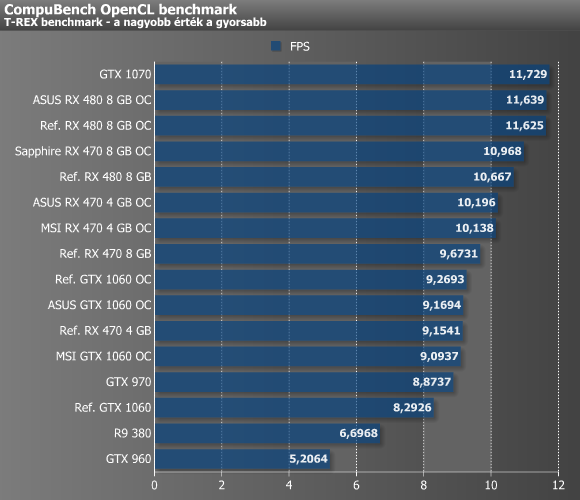Click the x-axis tick label 4
Viewport: 580px width, 500px height.
coord(289,485)
